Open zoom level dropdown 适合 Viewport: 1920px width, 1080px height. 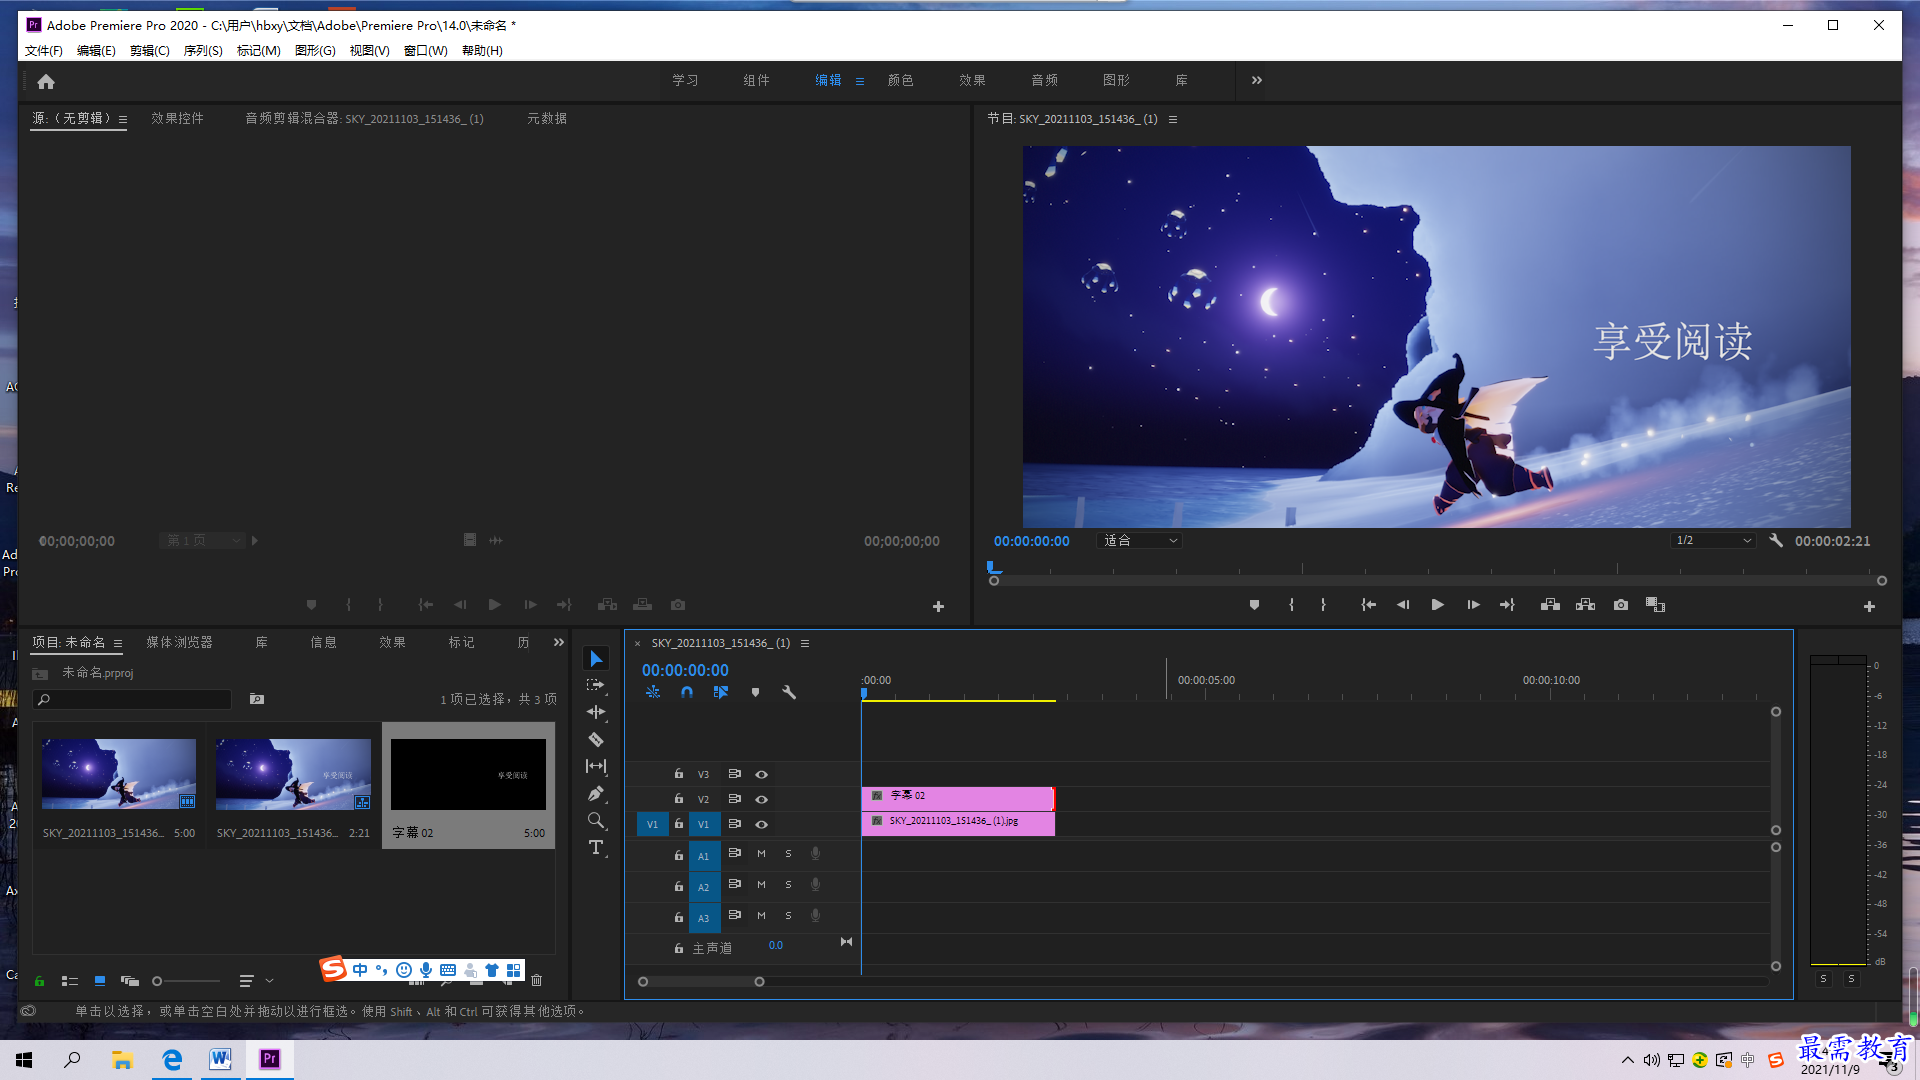1139,541
